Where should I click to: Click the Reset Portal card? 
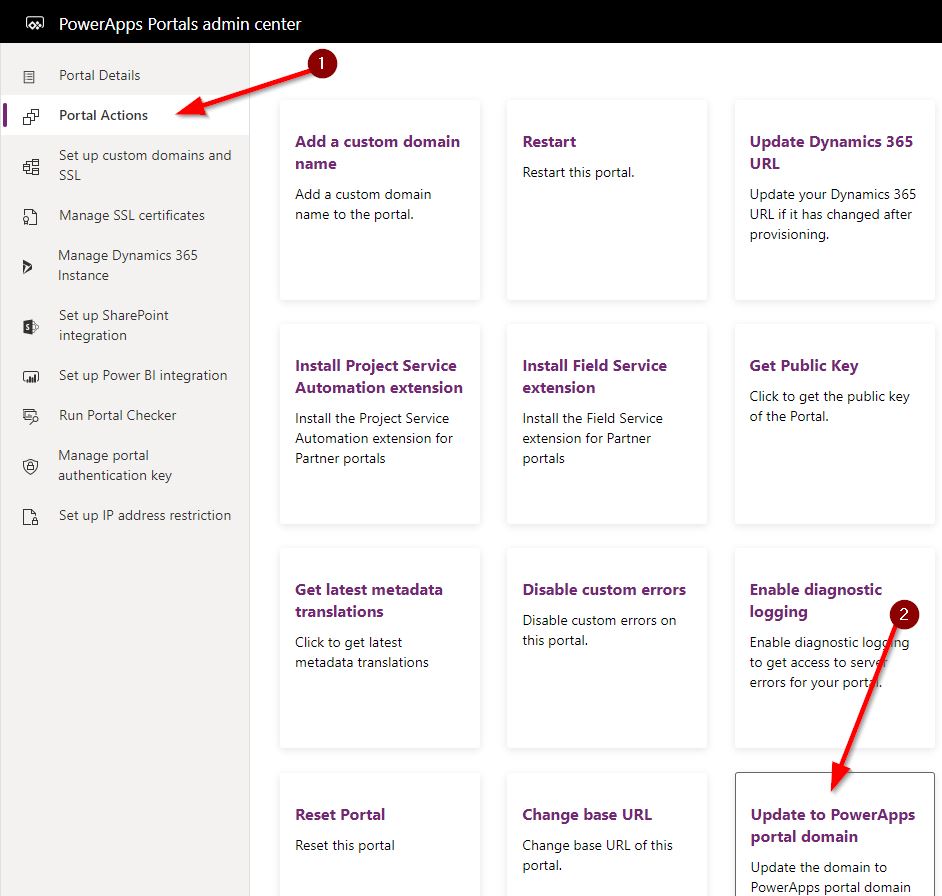pyautogui.click(x=380, y=835)
